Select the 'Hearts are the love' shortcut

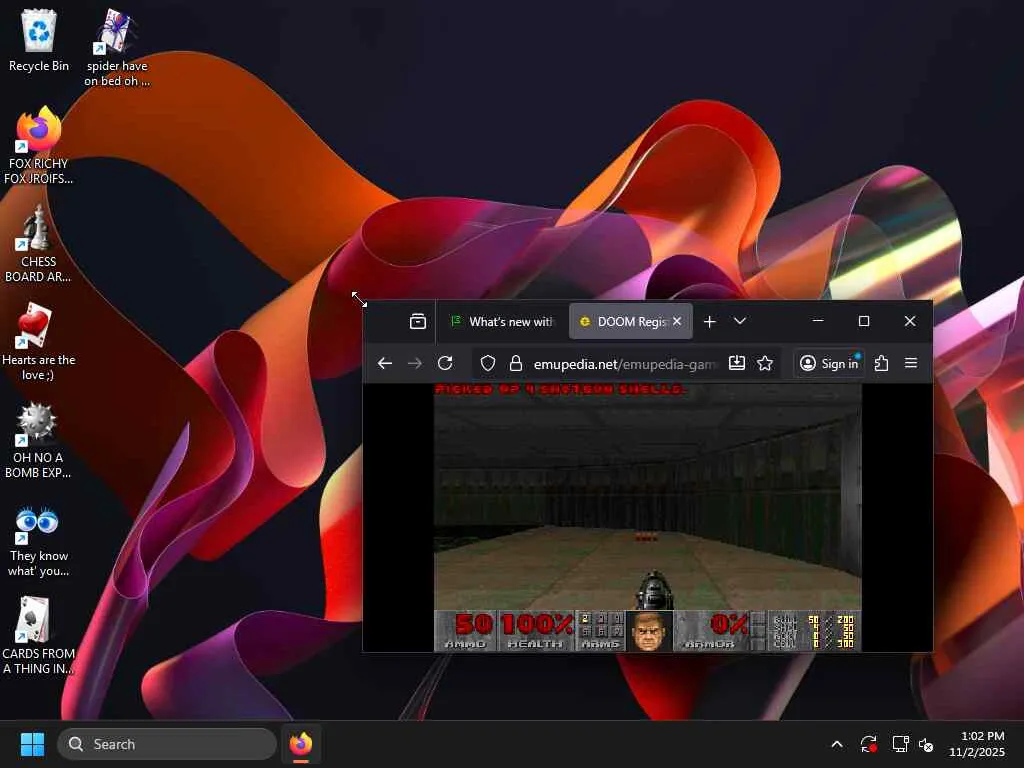39,342
